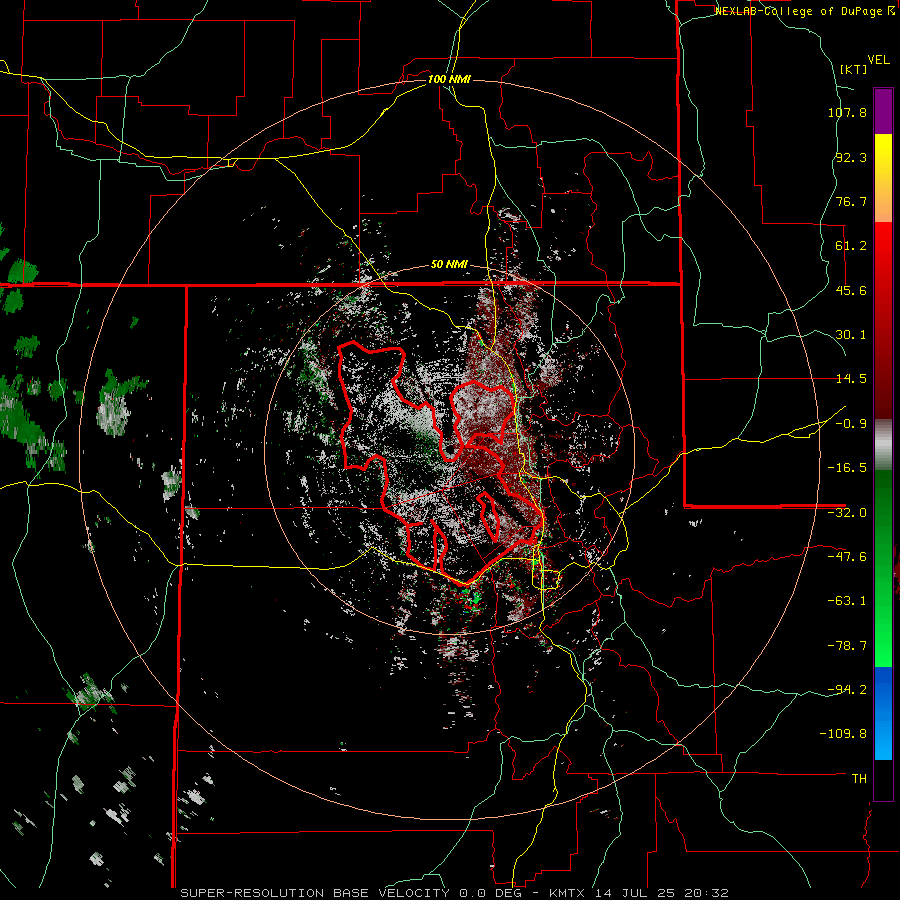Click the TH legend label
The width and height of the screenshot is (900, 900).
[x=859, y=778]
